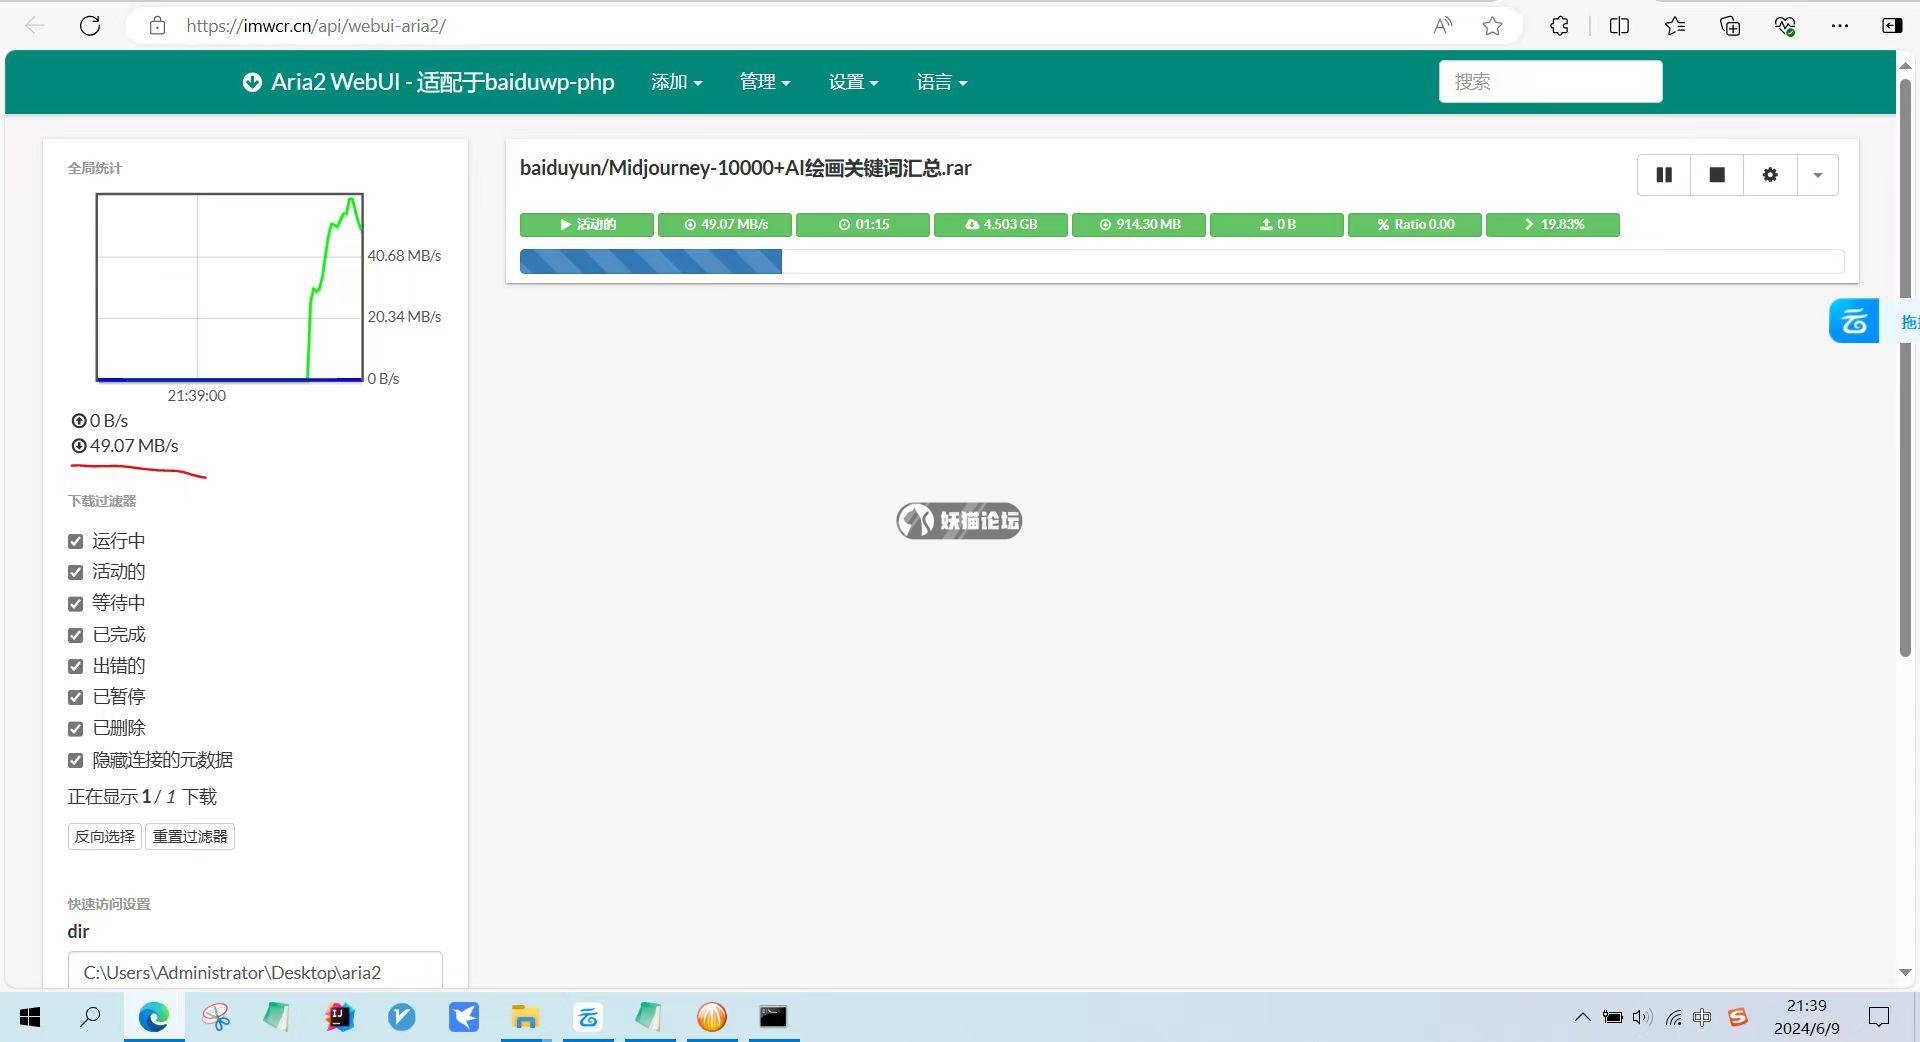Viewport: 1920px width, 1042px height.
Task: Click the Ratio 0.00 badge
Action: (1414, 224)
